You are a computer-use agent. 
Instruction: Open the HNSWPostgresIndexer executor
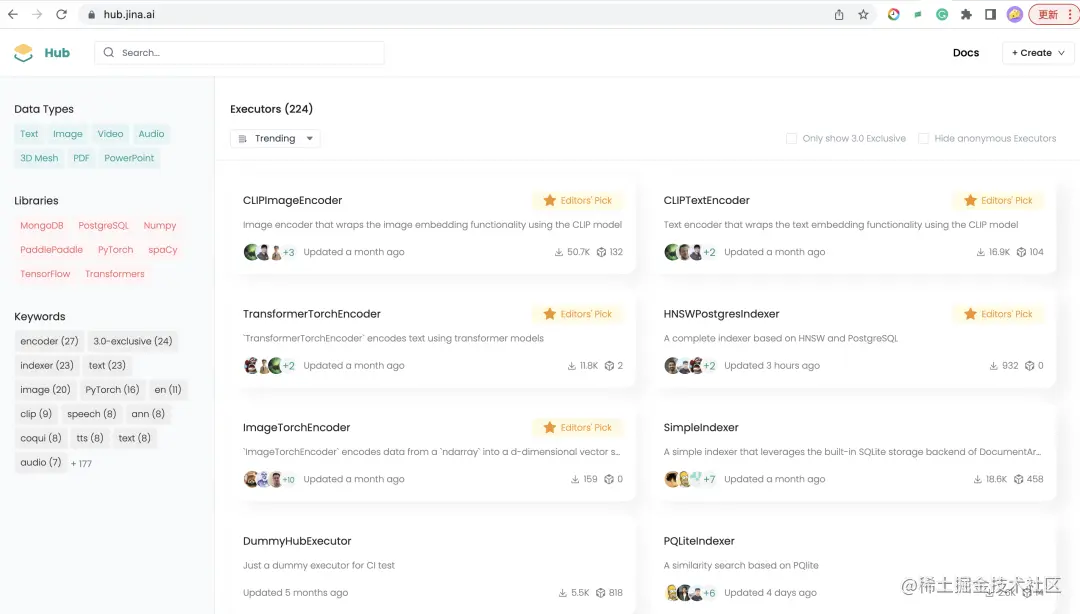[x=721, y=314]
